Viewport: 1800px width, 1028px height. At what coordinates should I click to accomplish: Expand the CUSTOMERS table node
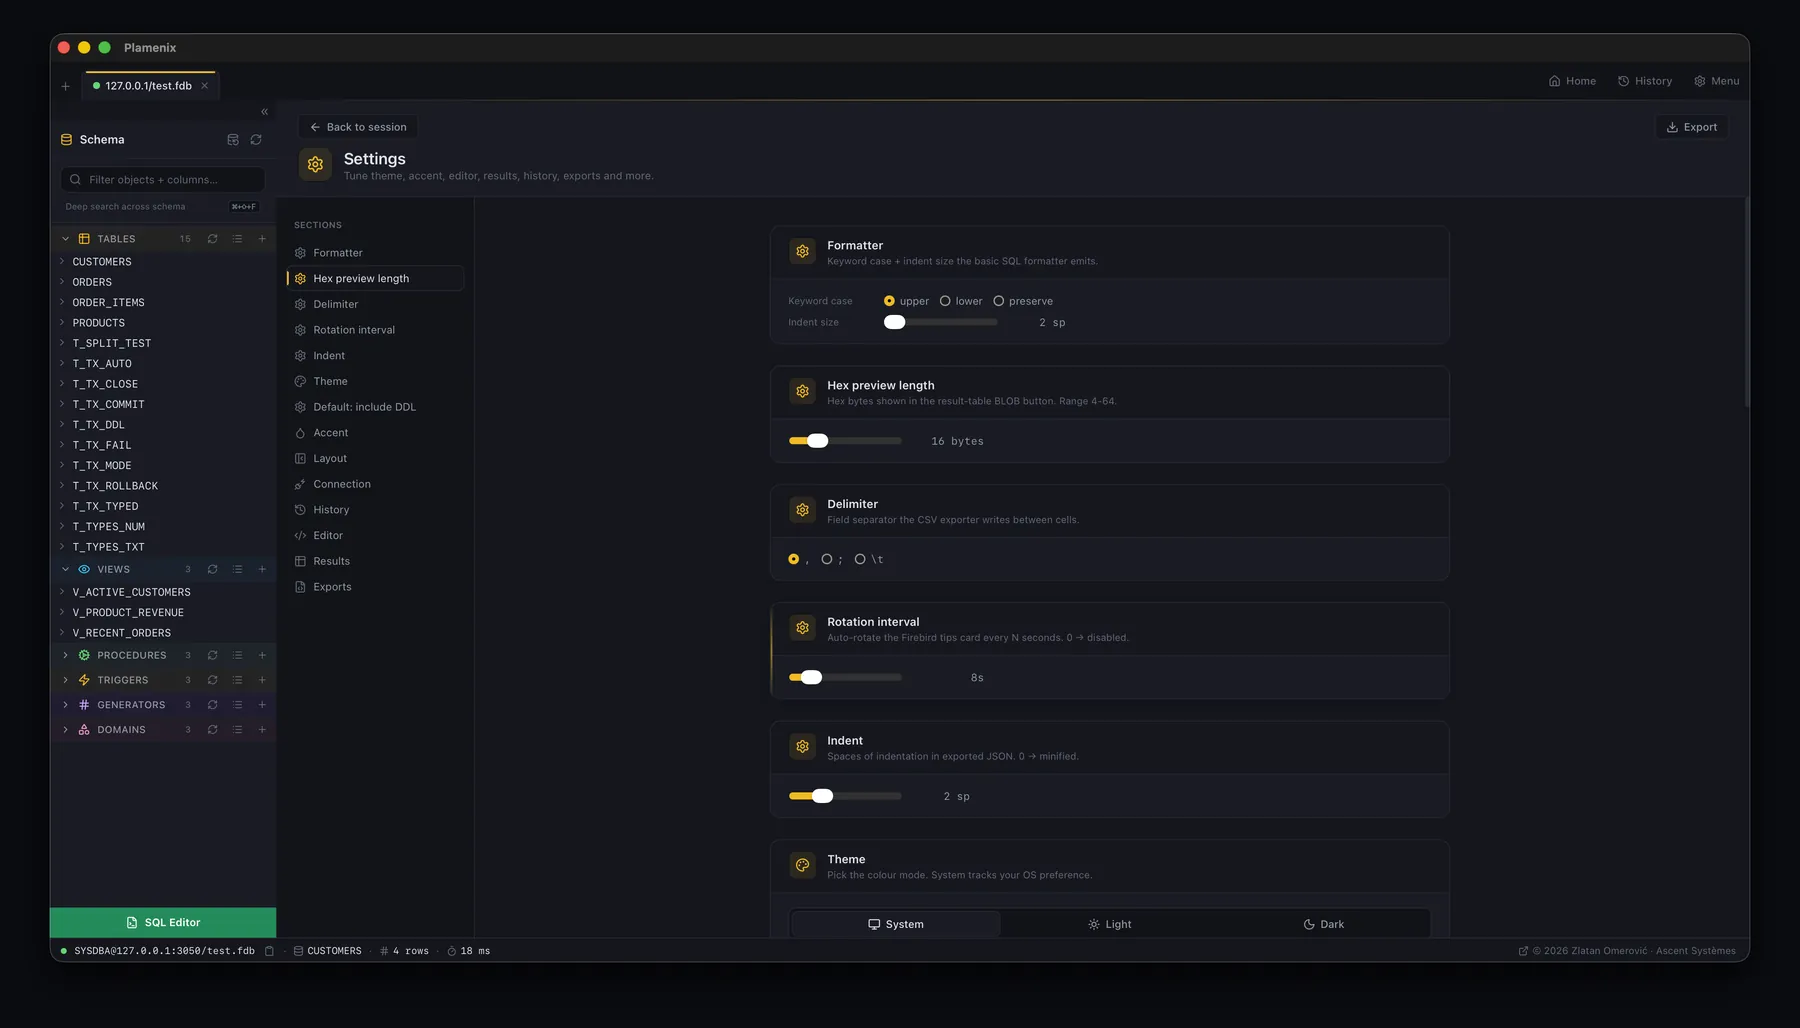click(x=62, y=261)
